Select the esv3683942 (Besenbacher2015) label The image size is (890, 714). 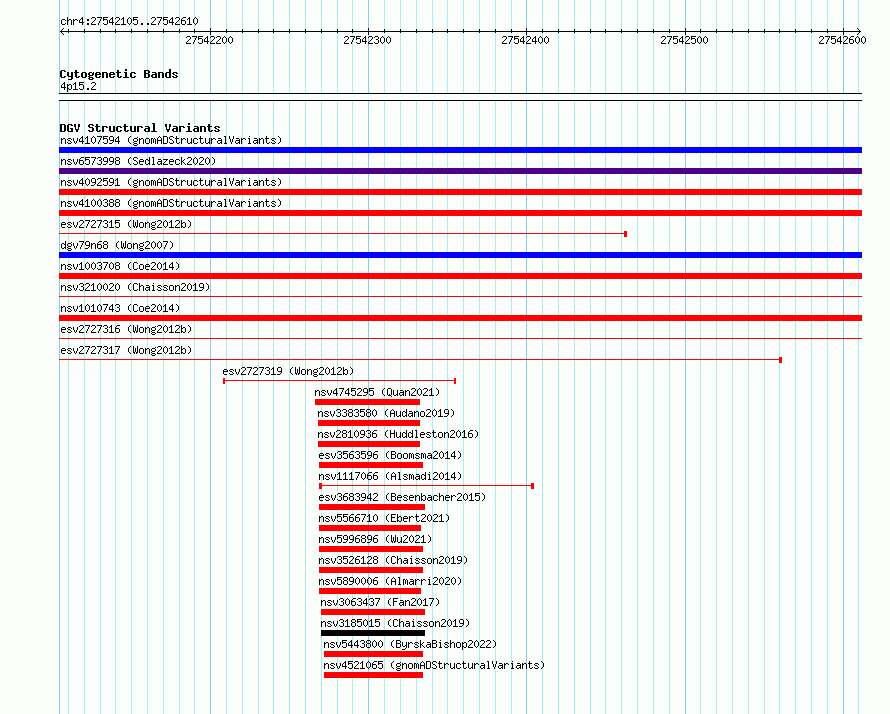(x=402, y=497)
